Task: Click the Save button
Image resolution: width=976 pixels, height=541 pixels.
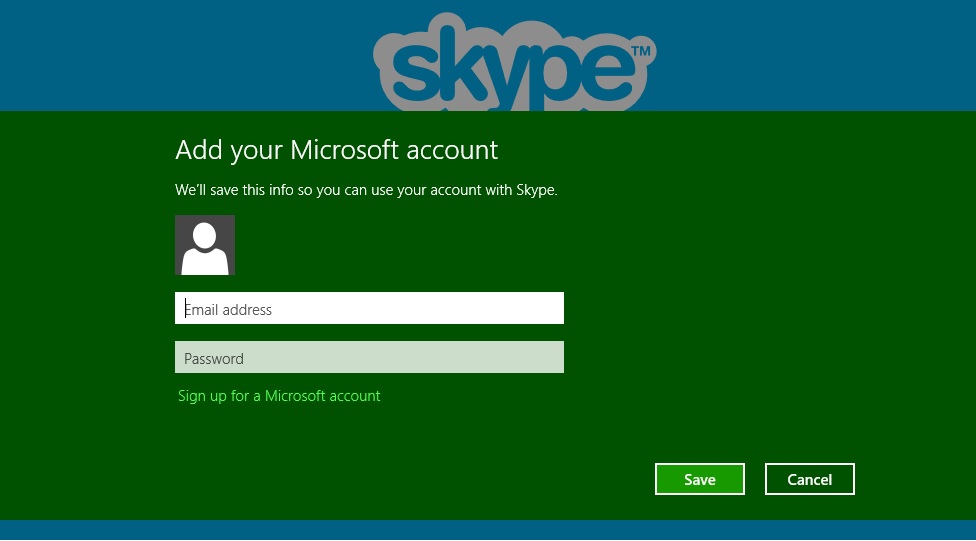Action: pos(700,479)
